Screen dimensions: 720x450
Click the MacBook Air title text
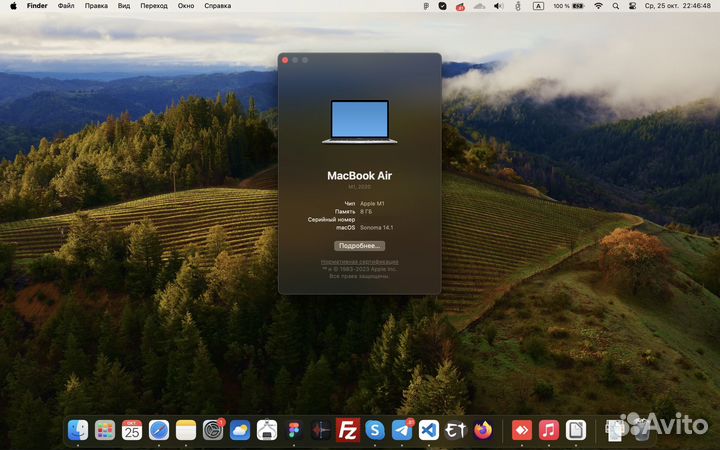(360, 175)
